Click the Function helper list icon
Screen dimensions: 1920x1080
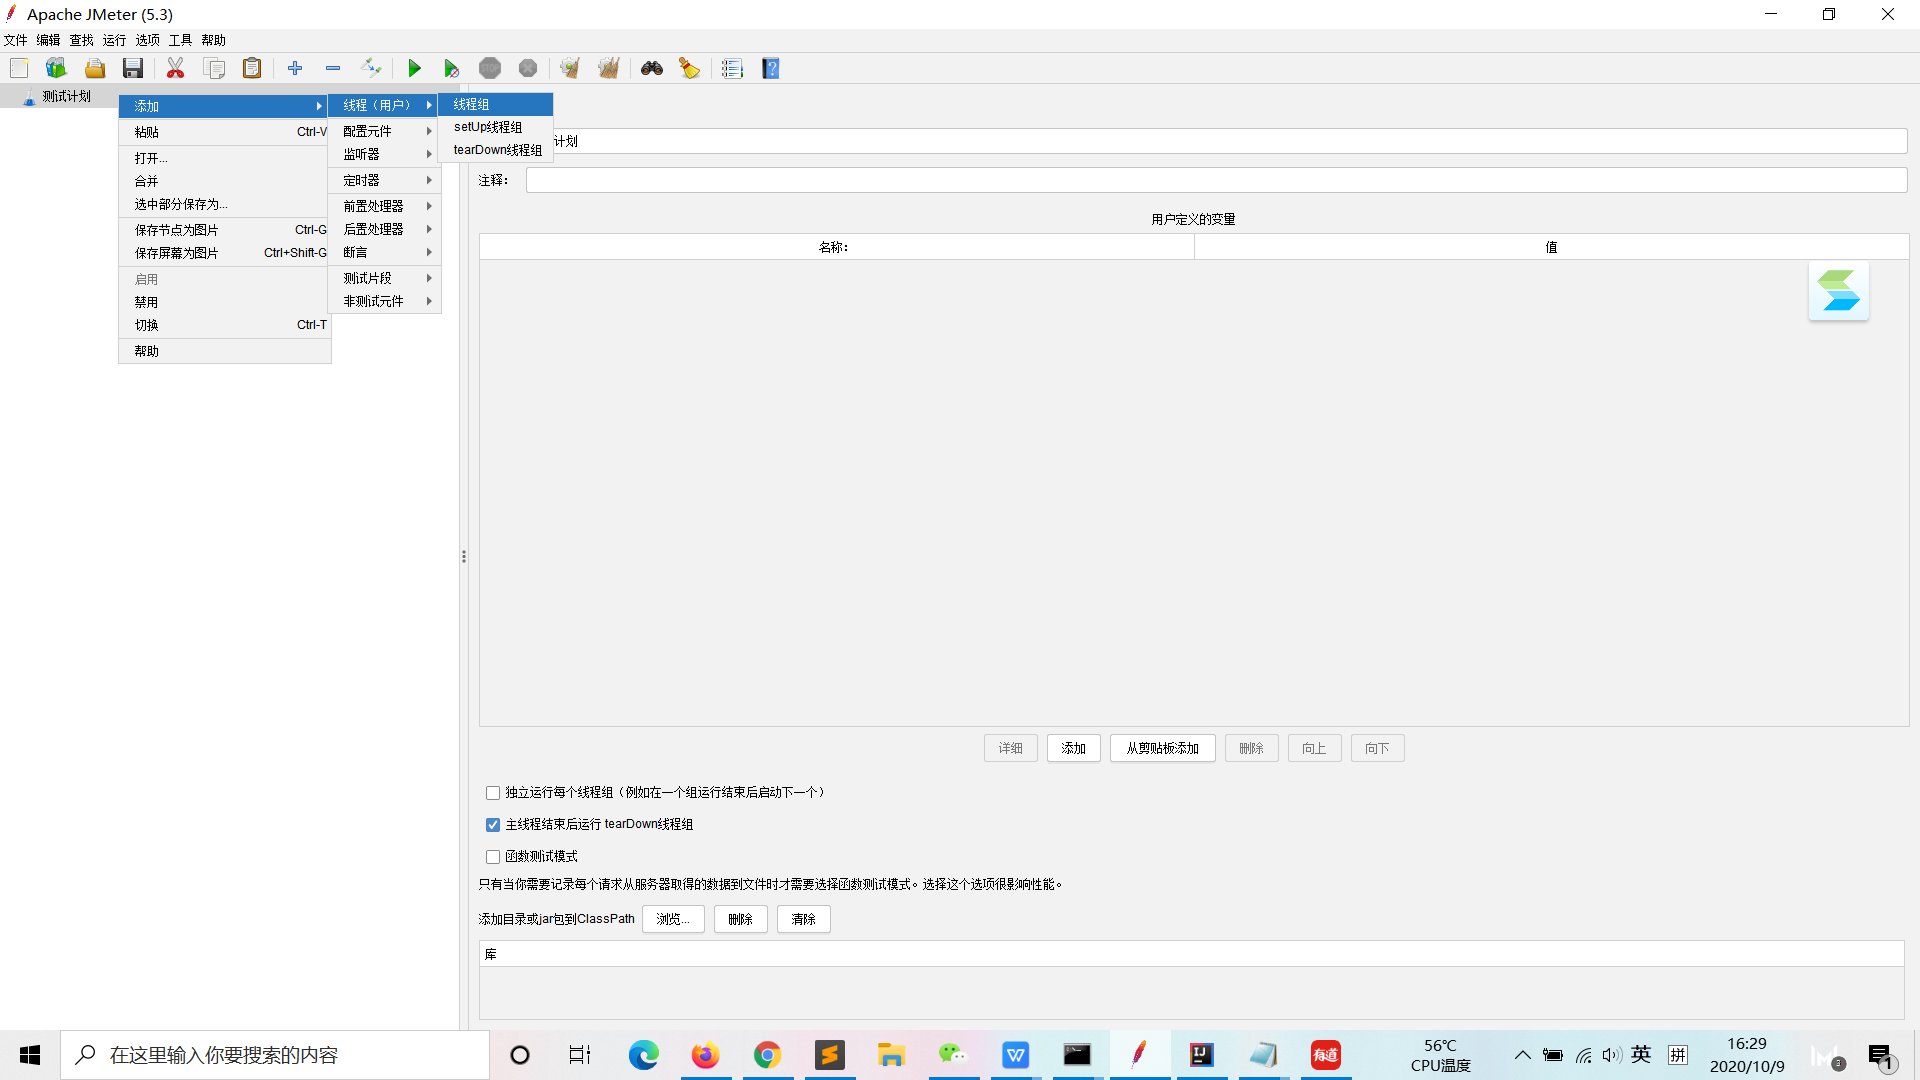[733, 68]
